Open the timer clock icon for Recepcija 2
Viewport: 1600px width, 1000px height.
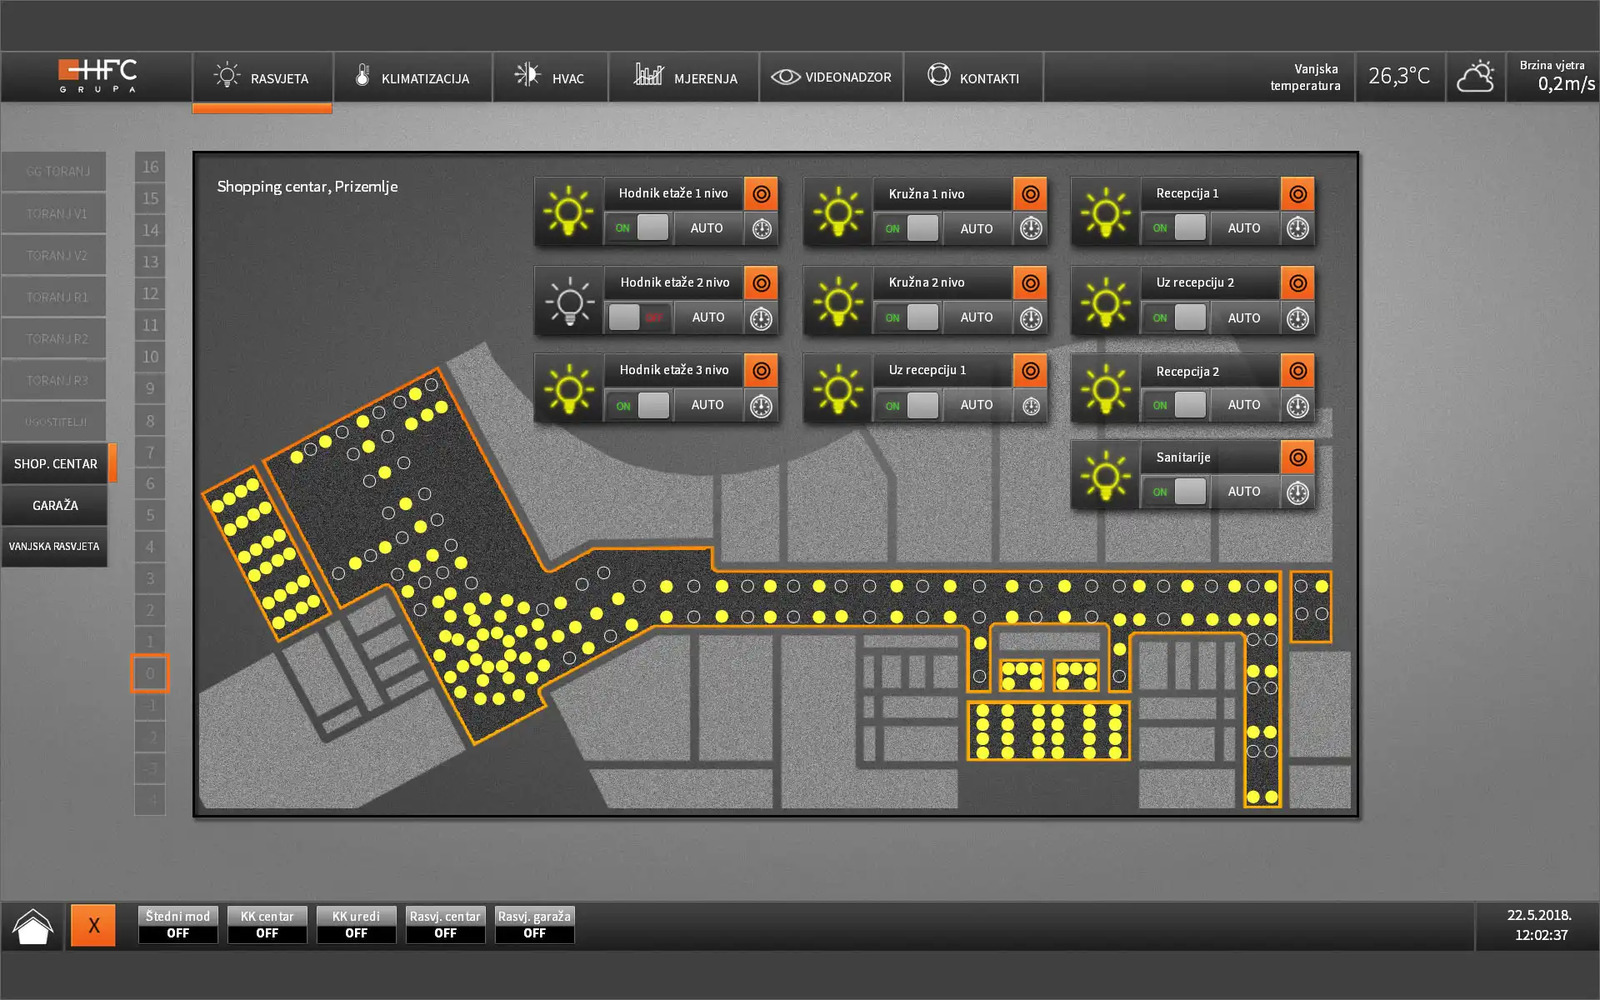[1297, 406]
